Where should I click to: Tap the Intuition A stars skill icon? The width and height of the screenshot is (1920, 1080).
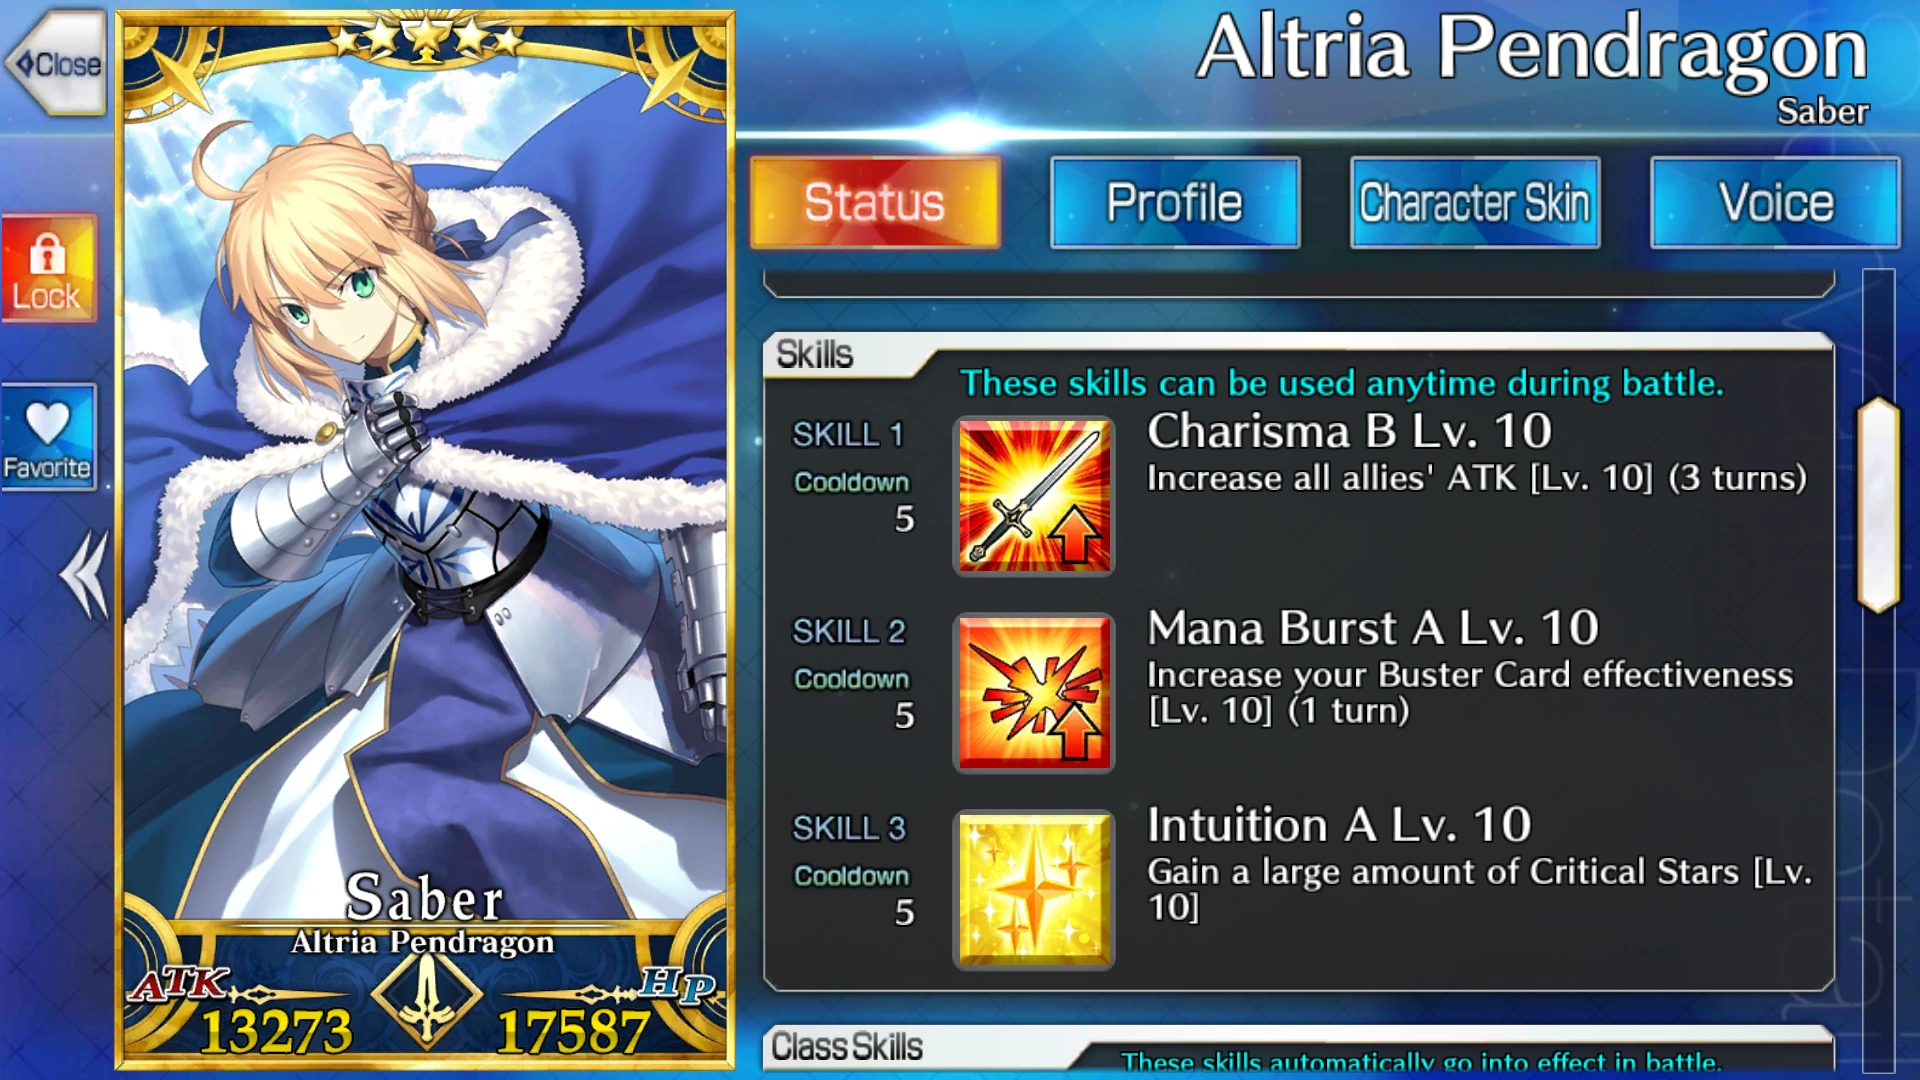(1034, 890)
